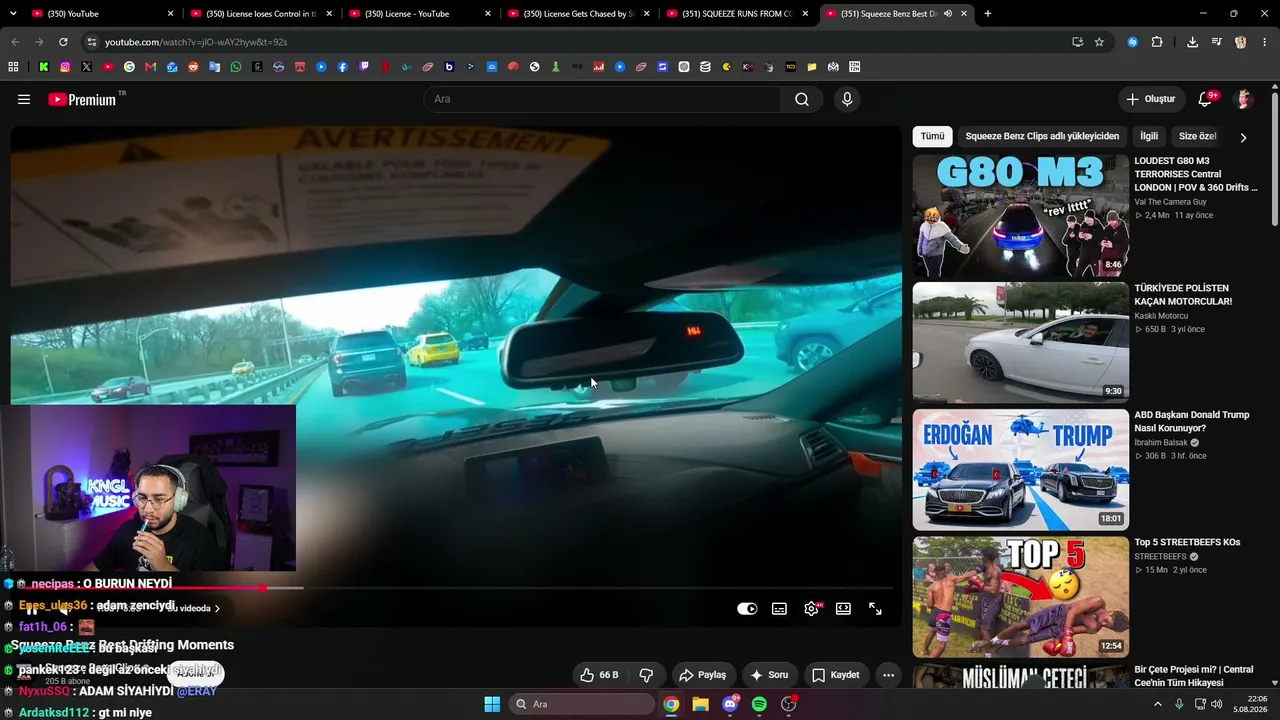Open 'TÜRKİYEDE POLİSTEN KAÇAN MOTORCULAR!' video title
This screenshot has width=1280, height=720.
[x=1183, y=295]
